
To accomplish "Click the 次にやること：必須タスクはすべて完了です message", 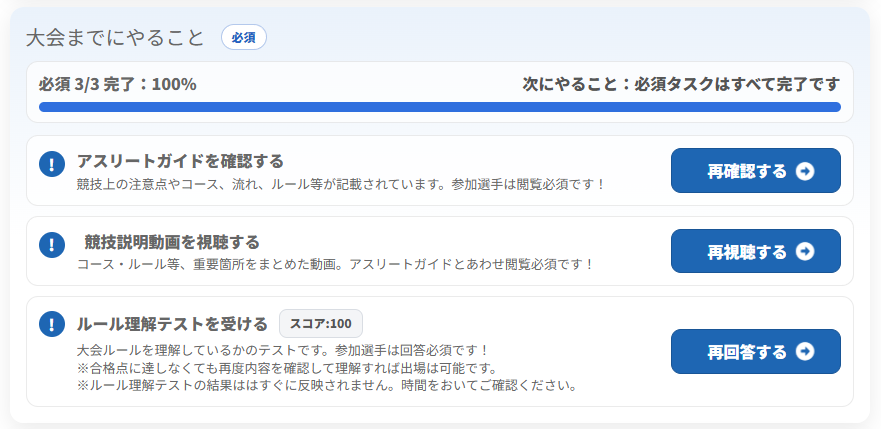I will [x=681, y=84].
